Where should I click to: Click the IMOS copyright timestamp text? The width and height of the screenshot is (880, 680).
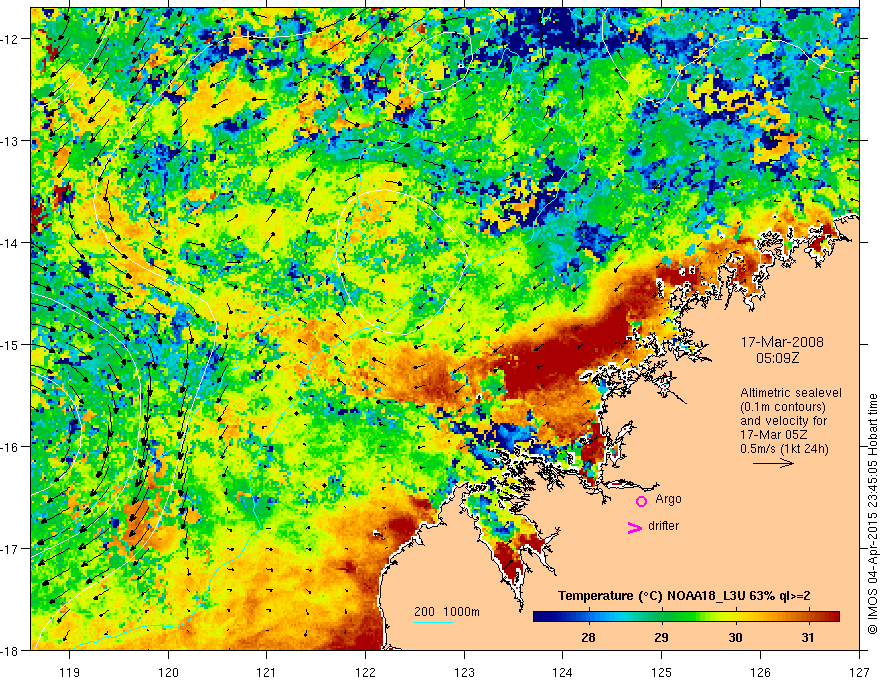point(872,514)
